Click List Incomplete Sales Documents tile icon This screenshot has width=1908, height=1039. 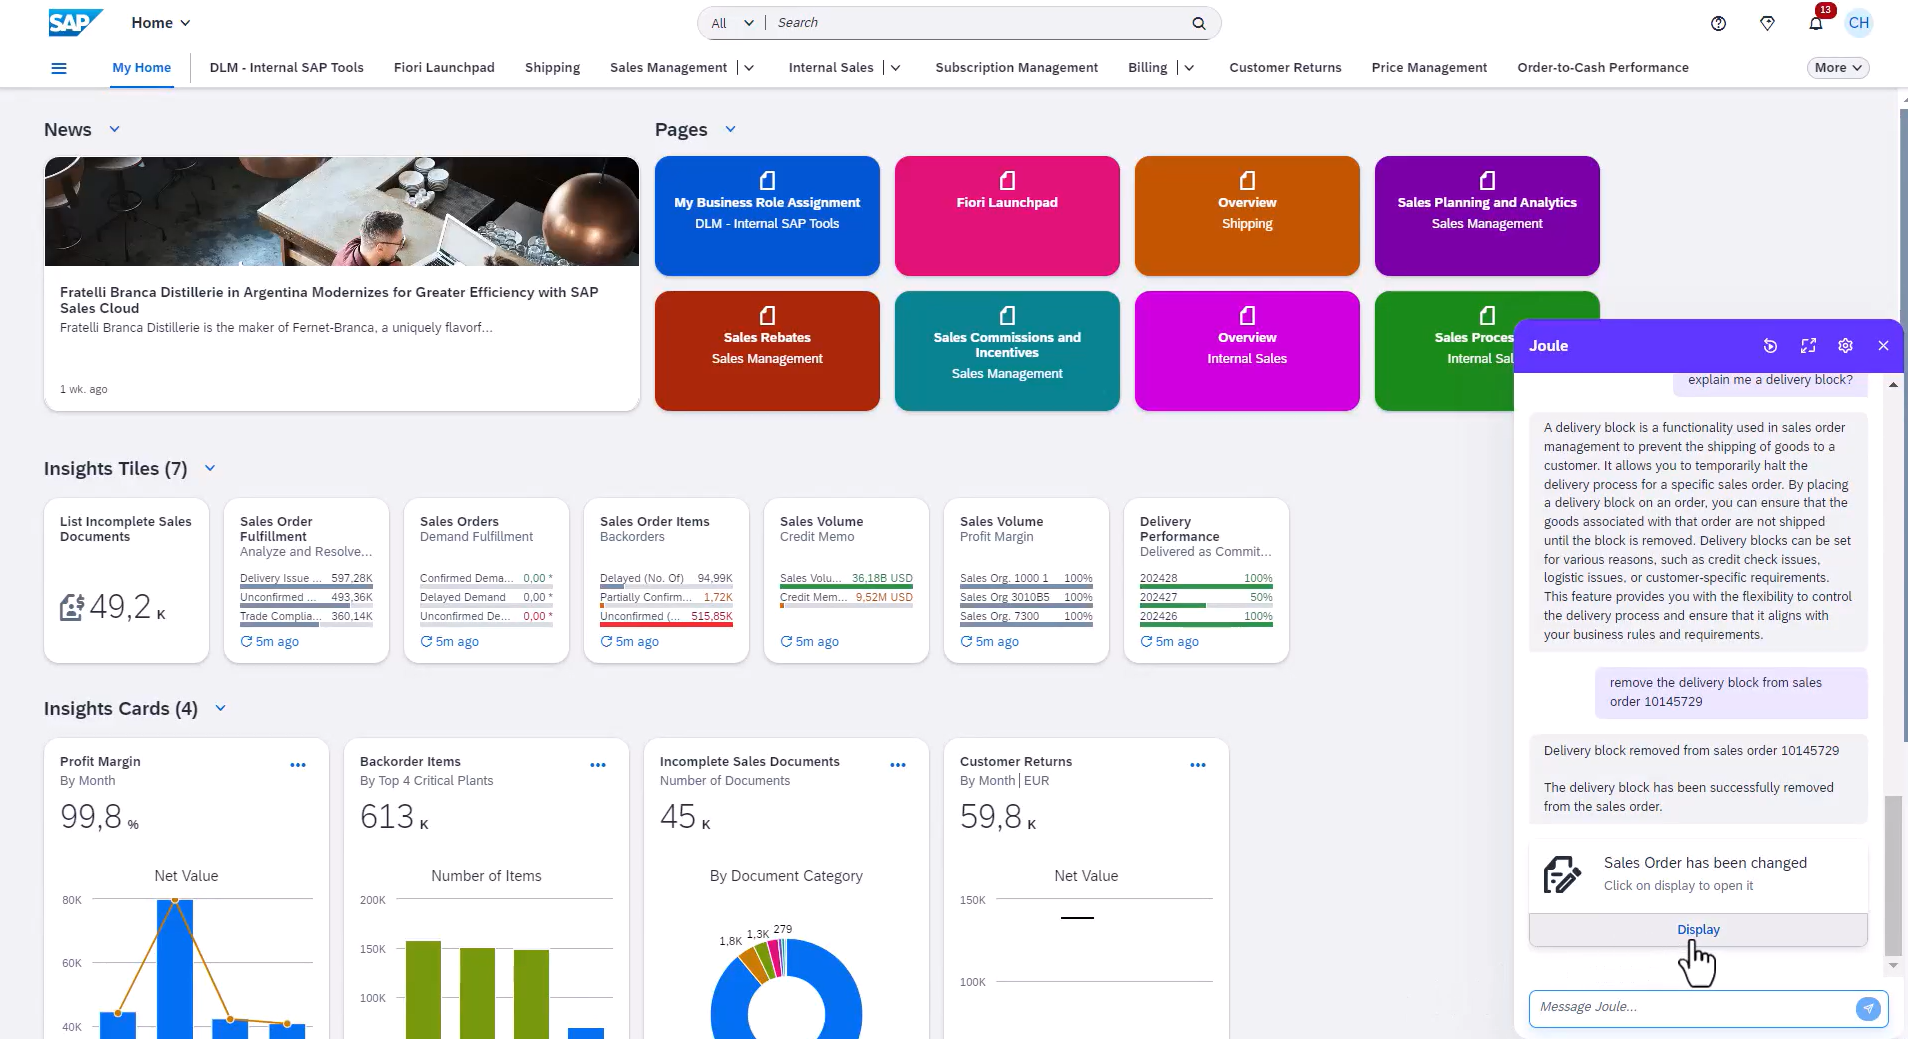(72, 607)
